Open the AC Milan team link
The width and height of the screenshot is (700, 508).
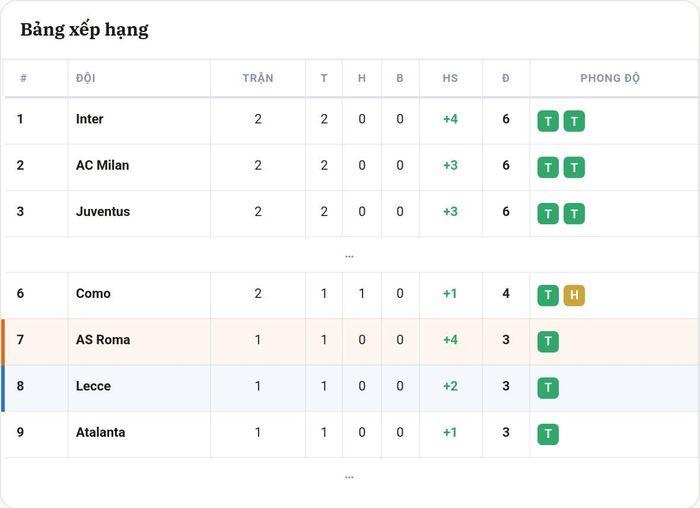pos(102,166)
